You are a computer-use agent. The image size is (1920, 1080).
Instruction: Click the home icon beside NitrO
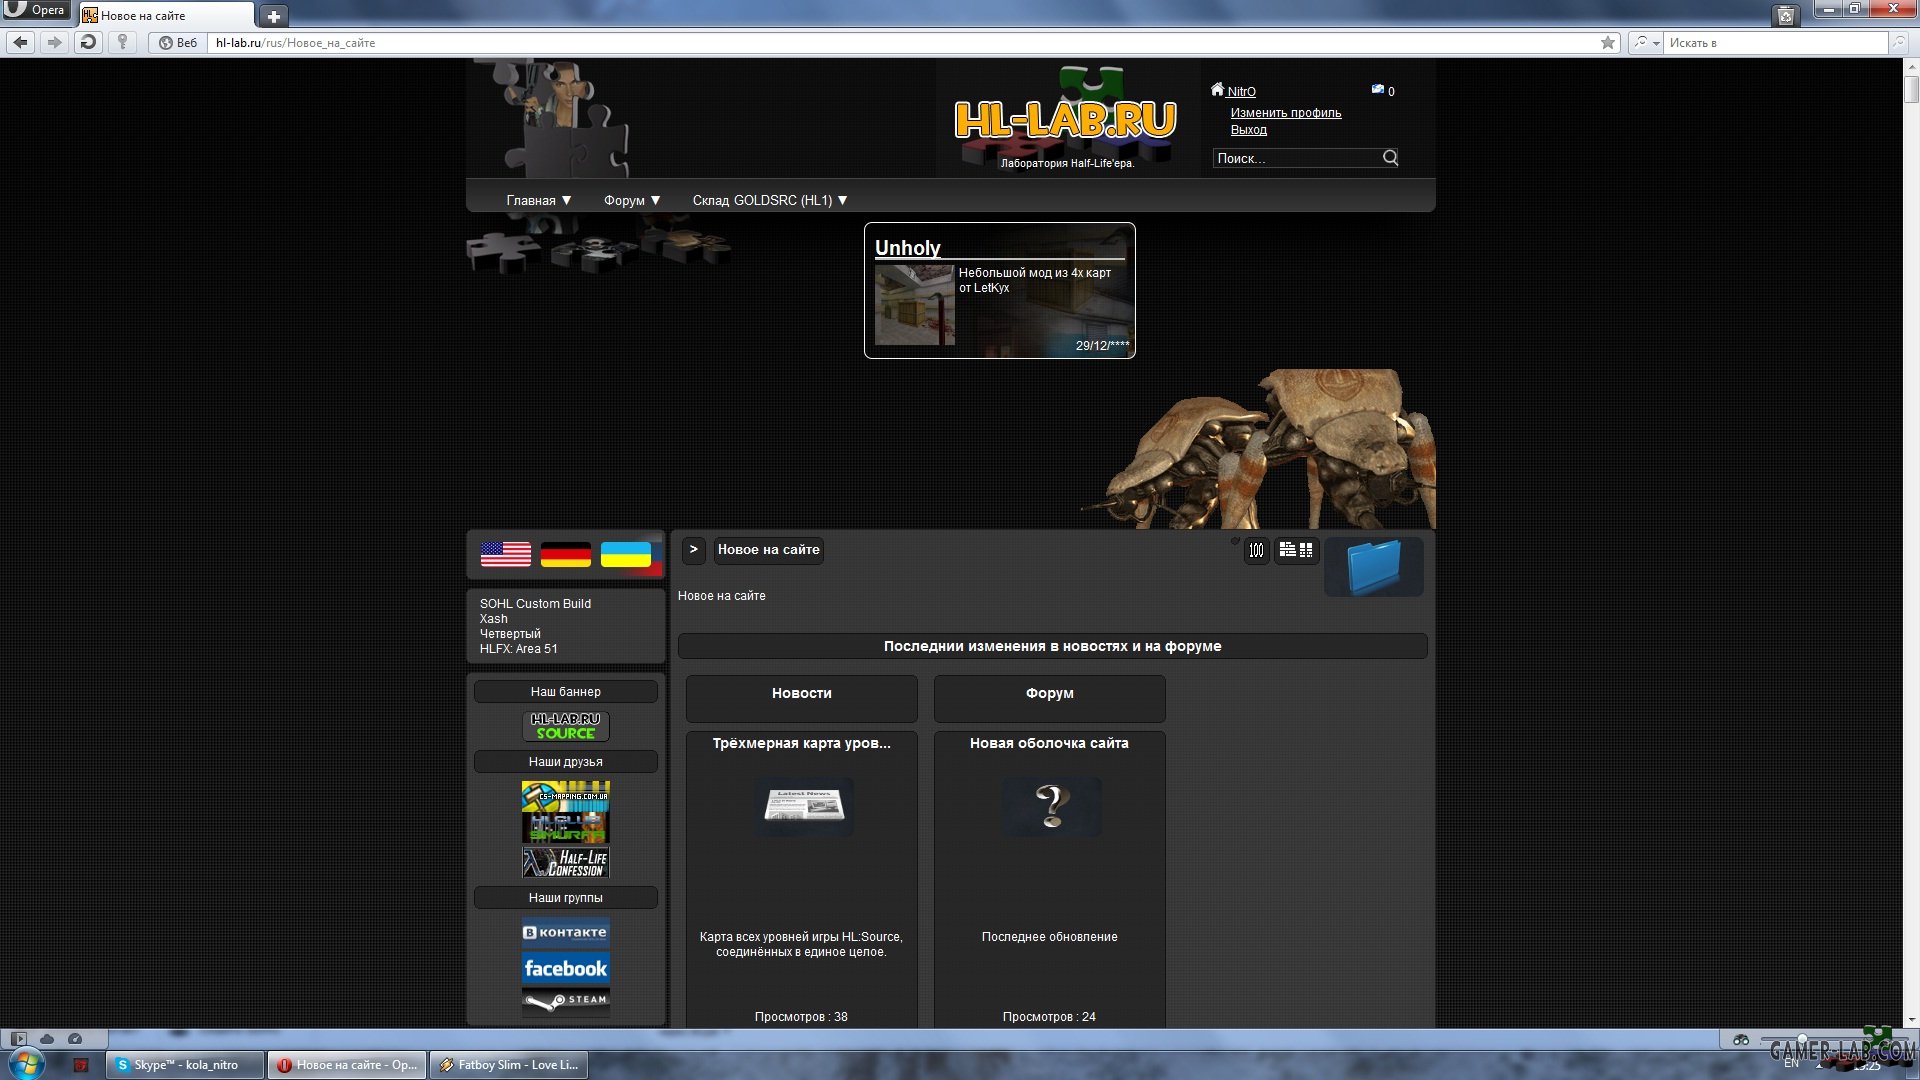pos(1217,89)
